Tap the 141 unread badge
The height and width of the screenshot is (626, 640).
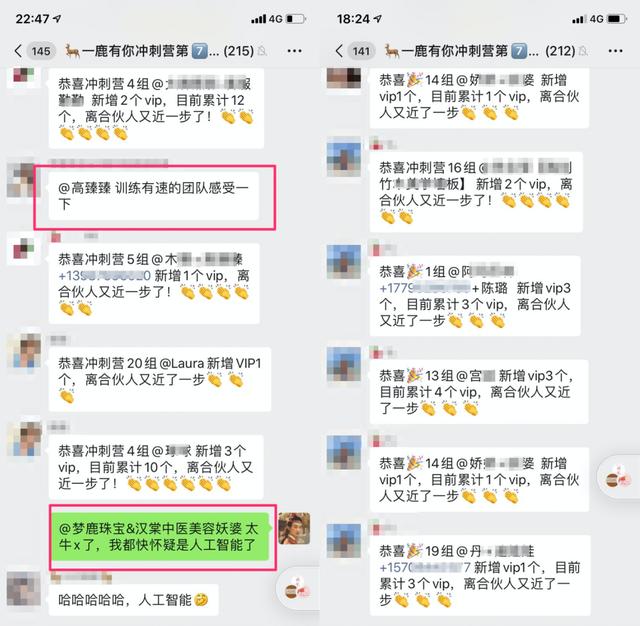tap(361, 51)
